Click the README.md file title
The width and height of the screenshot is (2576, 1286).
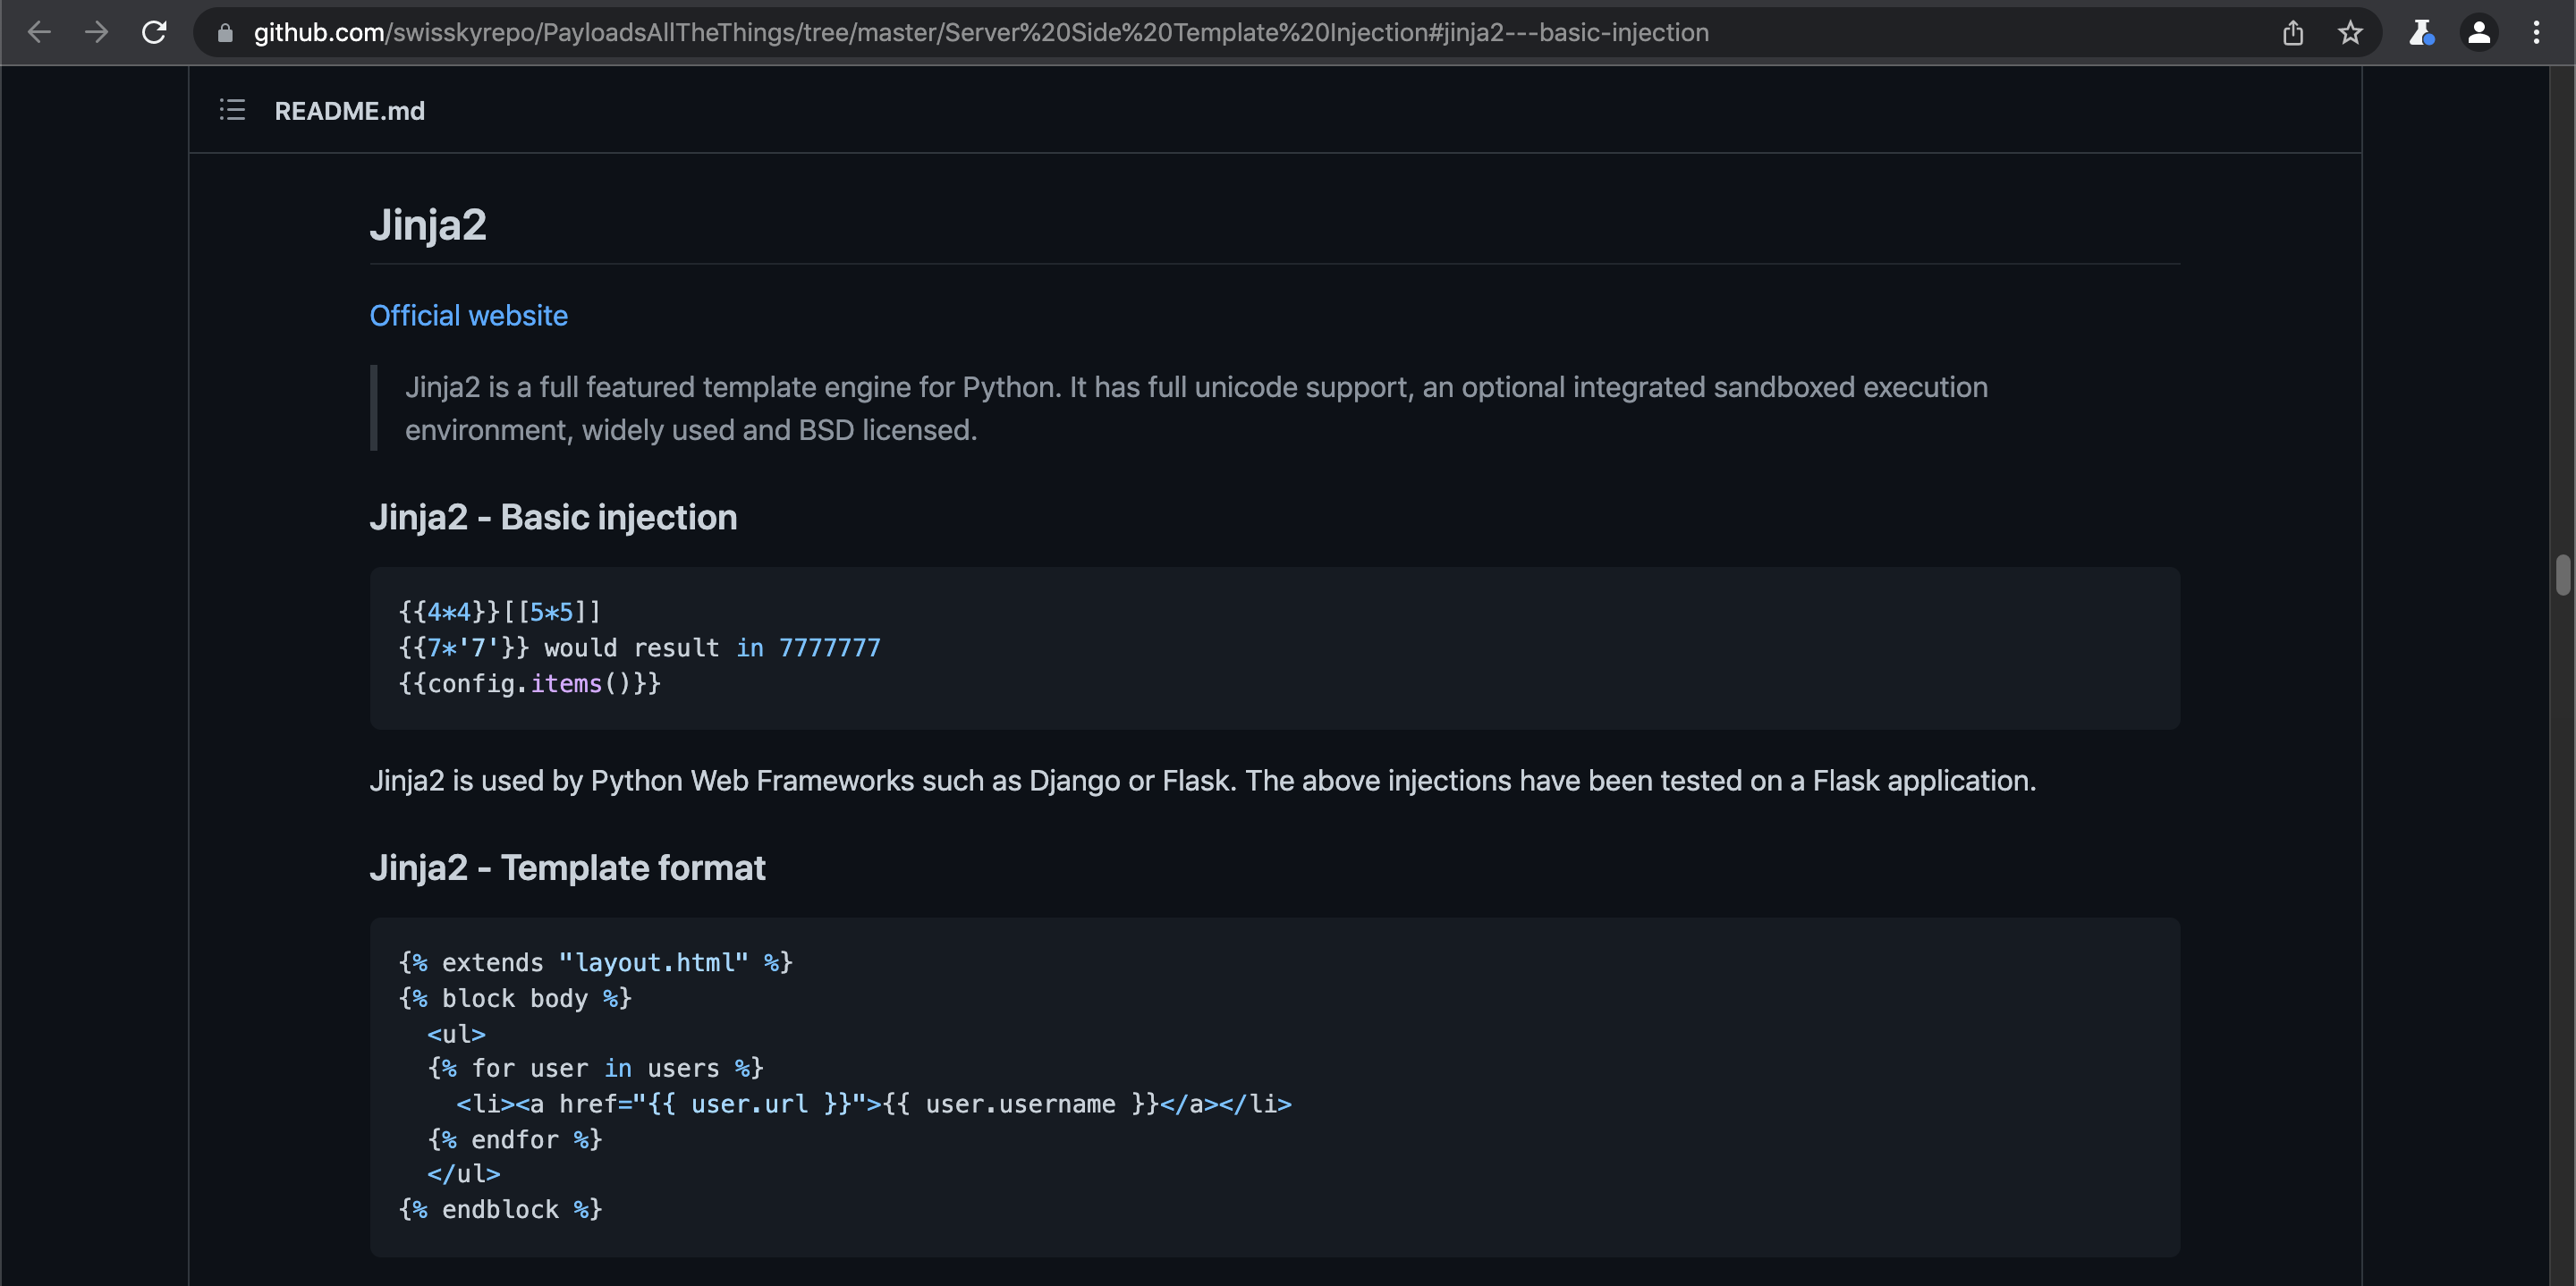(x=350, y=111)
